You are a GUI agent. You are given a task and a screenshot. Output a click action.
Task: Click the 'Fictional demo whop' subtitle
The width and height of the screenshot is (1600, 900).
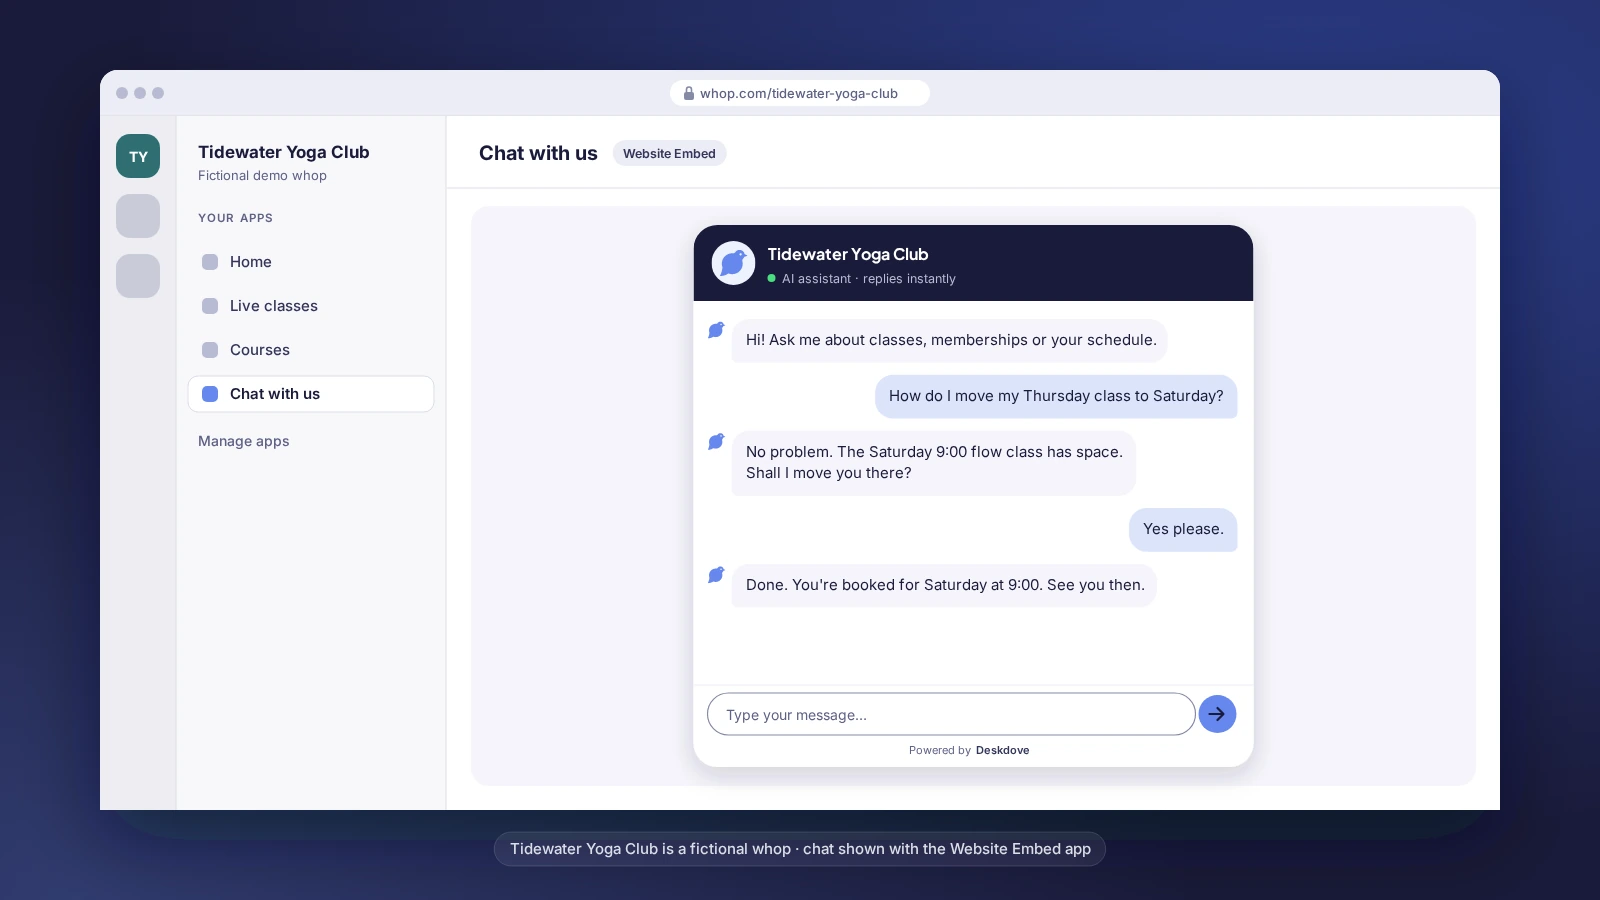pyautogui.click(x=262, y=175)
